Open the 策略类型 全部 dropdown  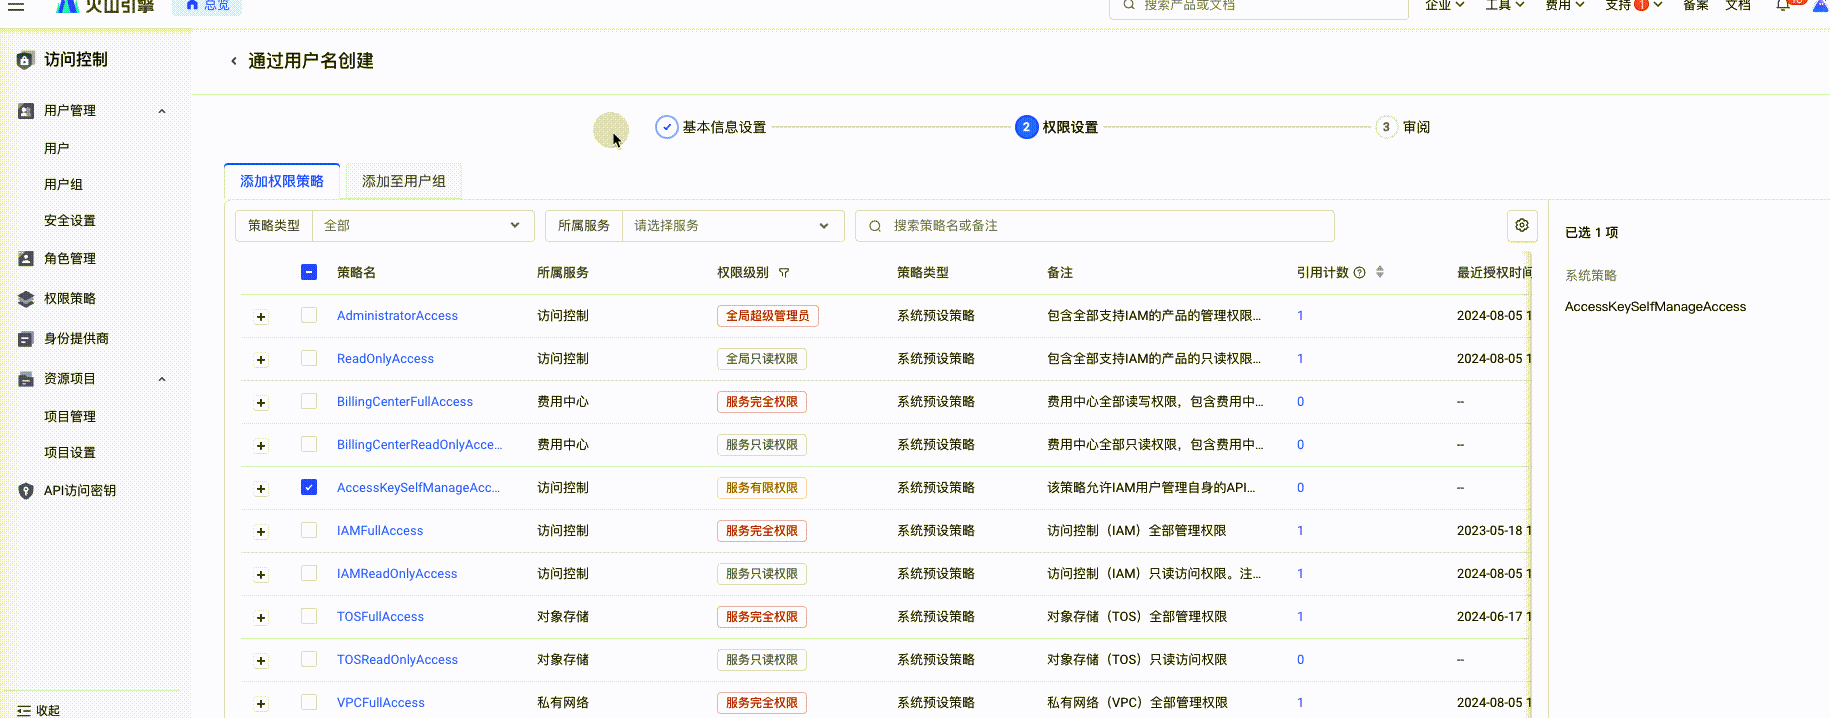pos(423,226)
